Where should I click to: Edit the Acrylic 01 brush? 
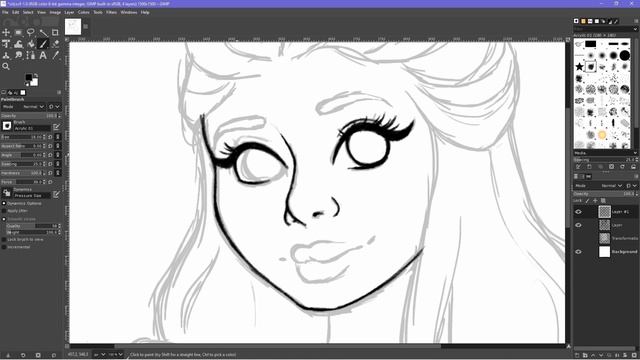coord(56,127)
